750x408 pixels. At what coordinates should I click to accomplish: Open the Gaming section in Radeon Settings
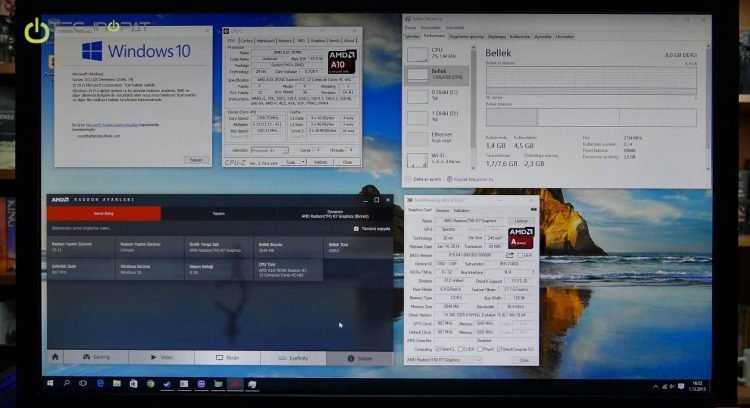point(96,357)
